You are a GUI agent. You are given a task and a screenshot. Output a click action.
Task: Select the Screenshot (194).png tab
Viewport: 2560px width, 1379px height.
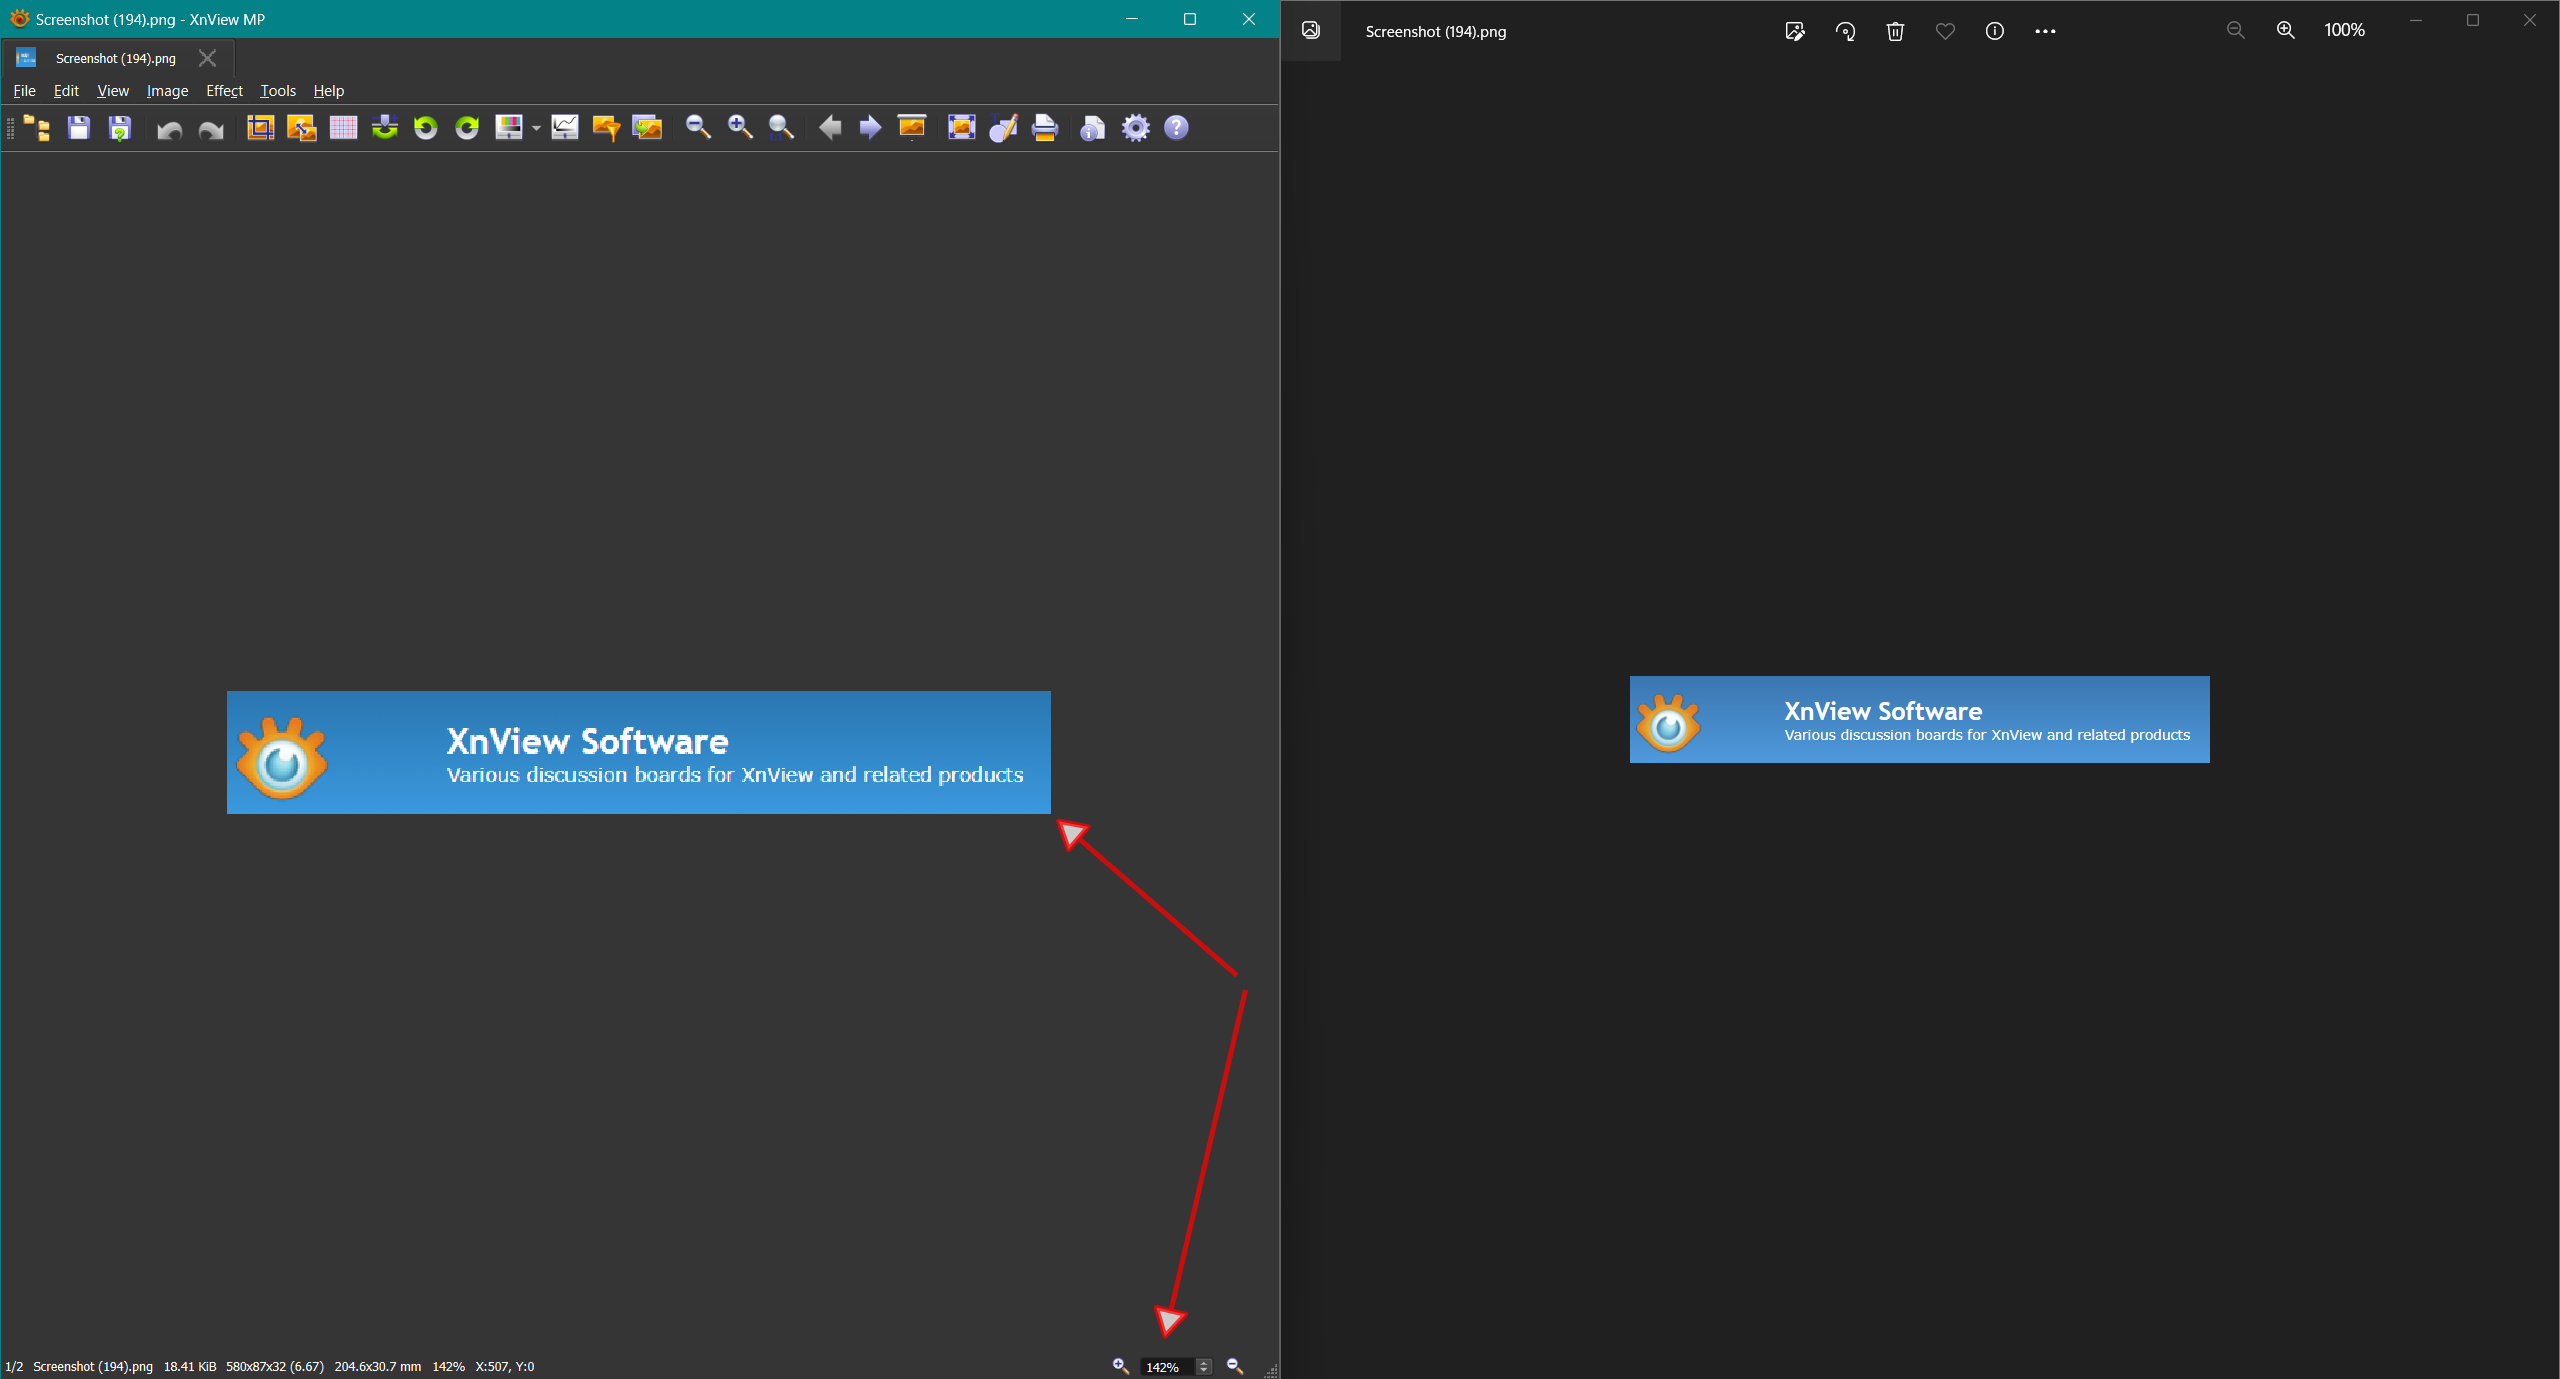coord(115,59)
